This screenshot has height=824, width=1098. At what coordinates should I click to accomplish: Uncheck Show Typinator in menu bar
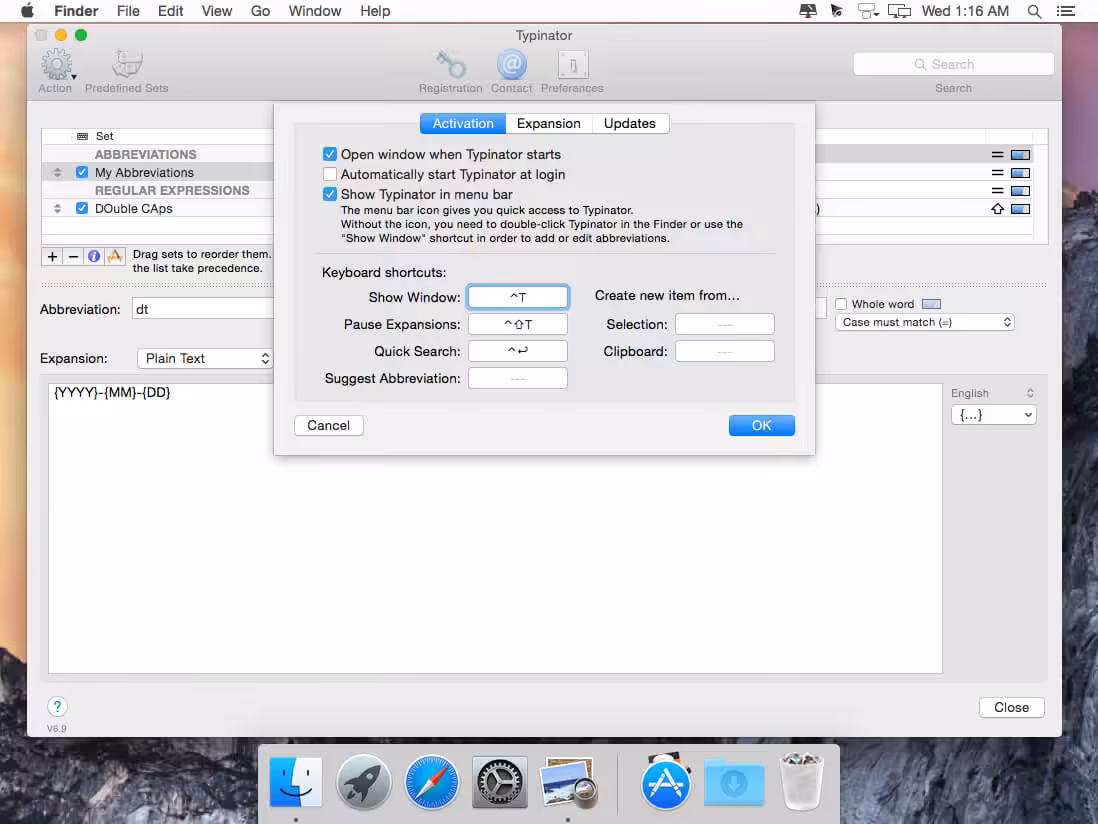tap(330, 194)
